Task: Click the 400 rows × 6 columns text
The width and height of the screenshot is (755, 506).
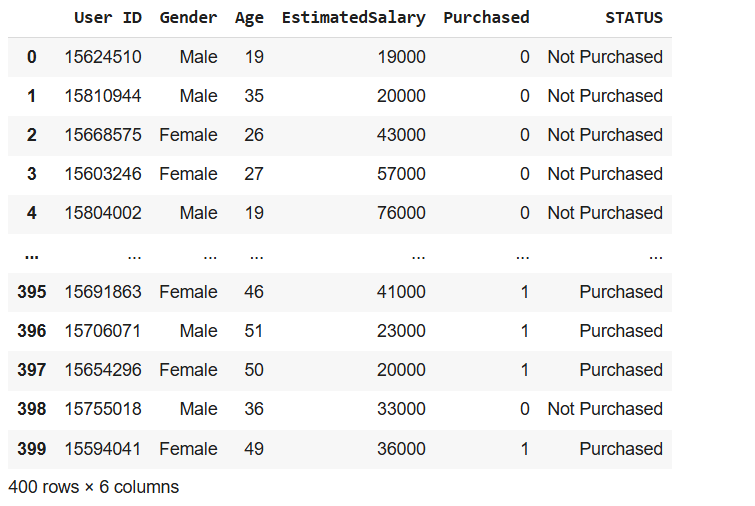Action: pyautogui.click(x=93, y=487)
